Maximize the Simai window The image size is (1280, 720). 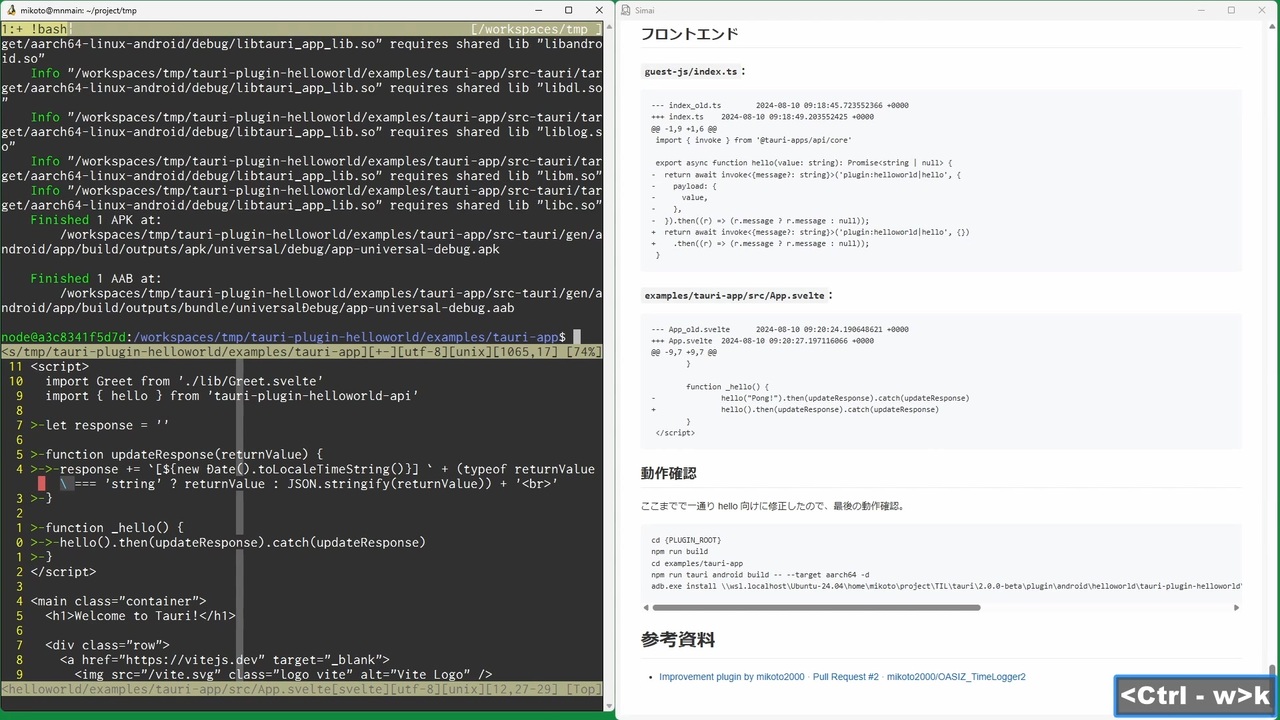(x=1231, y=10)
